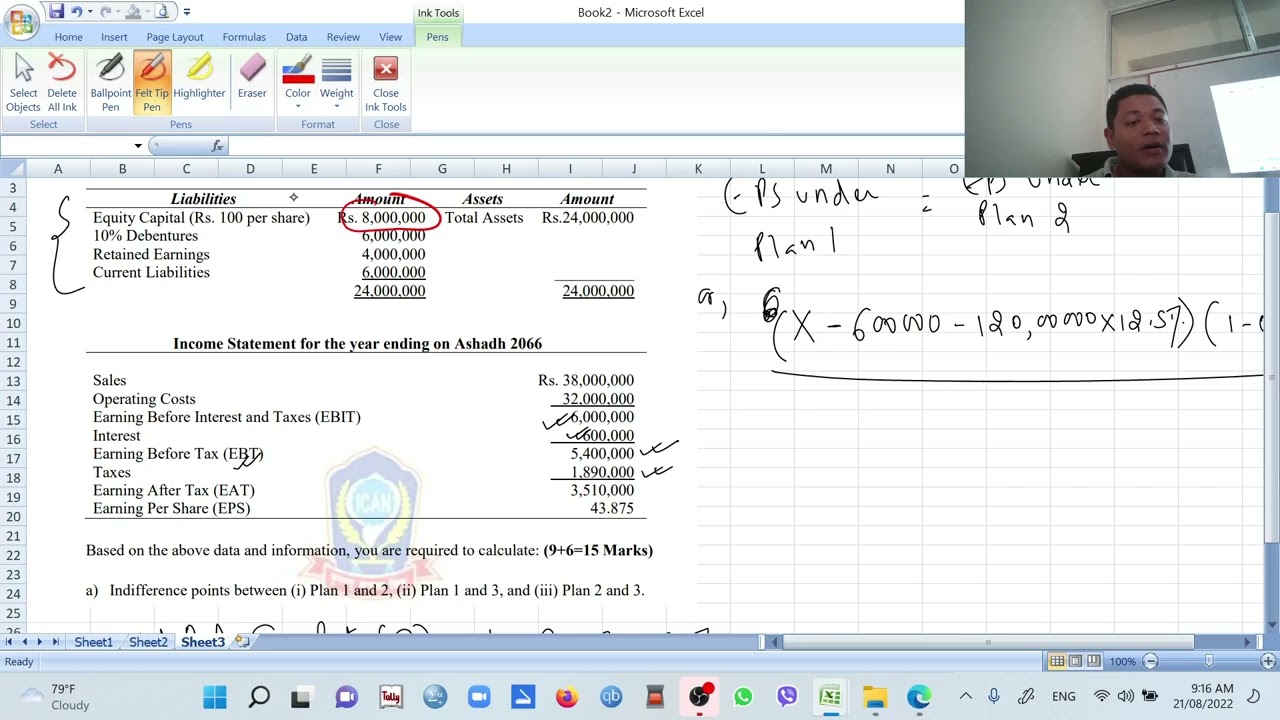Open the Insert ribbon tab
The width and height of the screenshot is (1280, 720).
114,37
